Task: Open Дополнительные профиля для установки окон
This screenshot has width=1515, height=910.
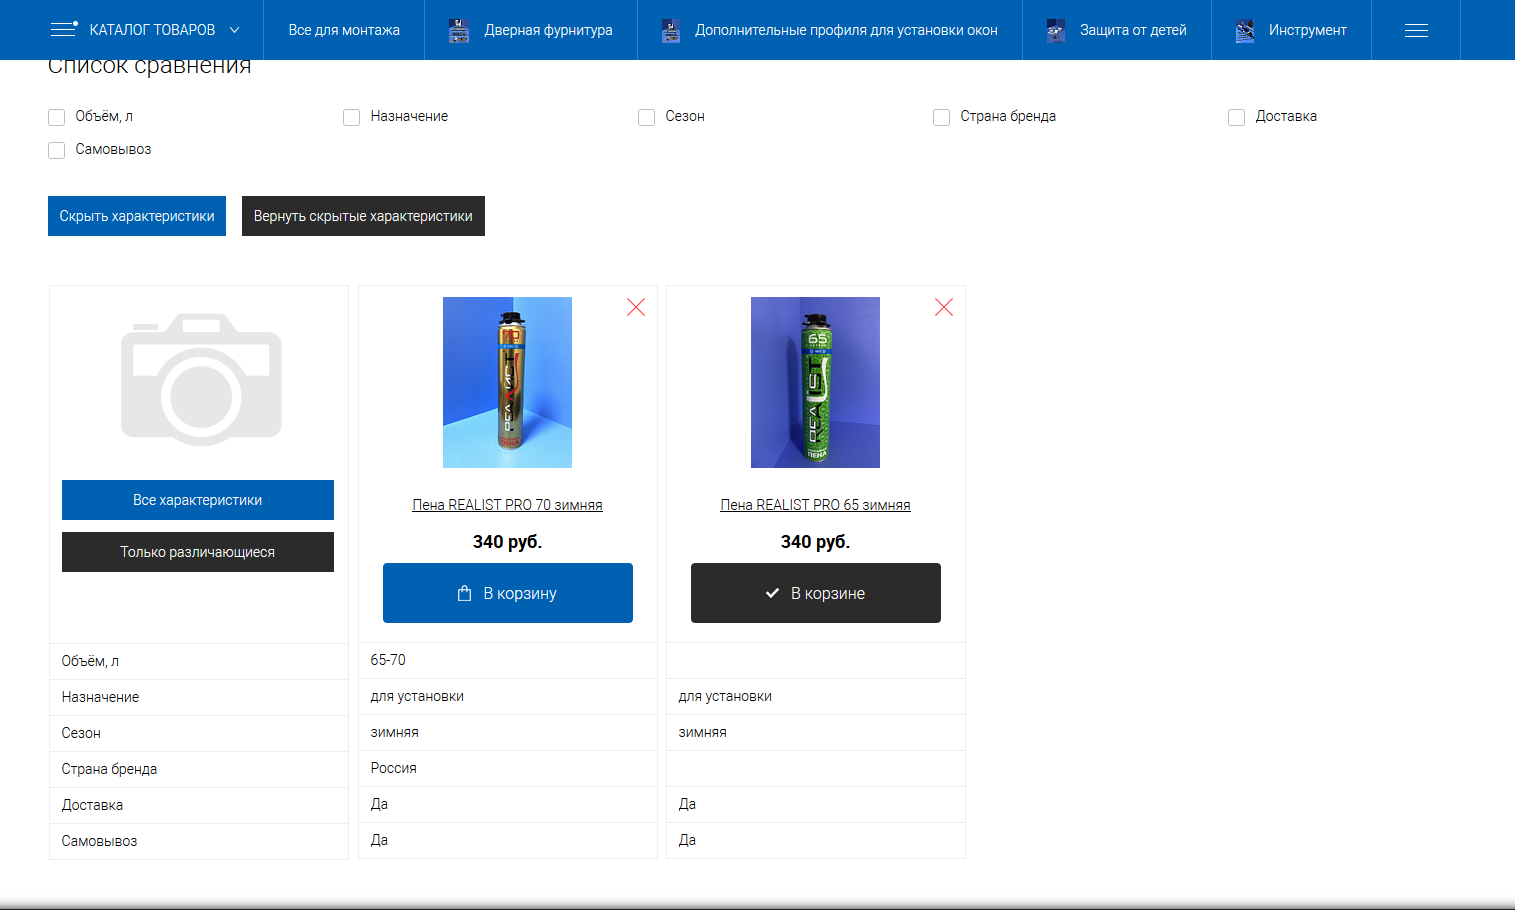Action: tap(846, 30)
